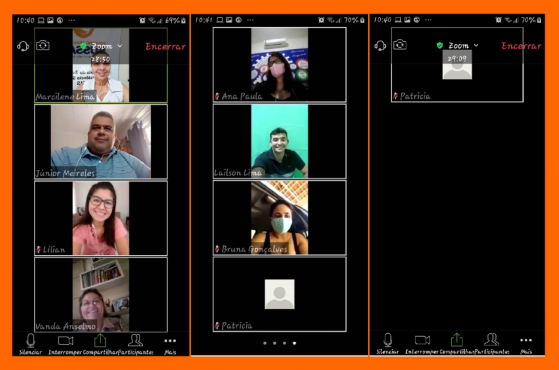Select Lailson Lima video tile
This screenshot has height=370, width=559.
tap(280, 141)
